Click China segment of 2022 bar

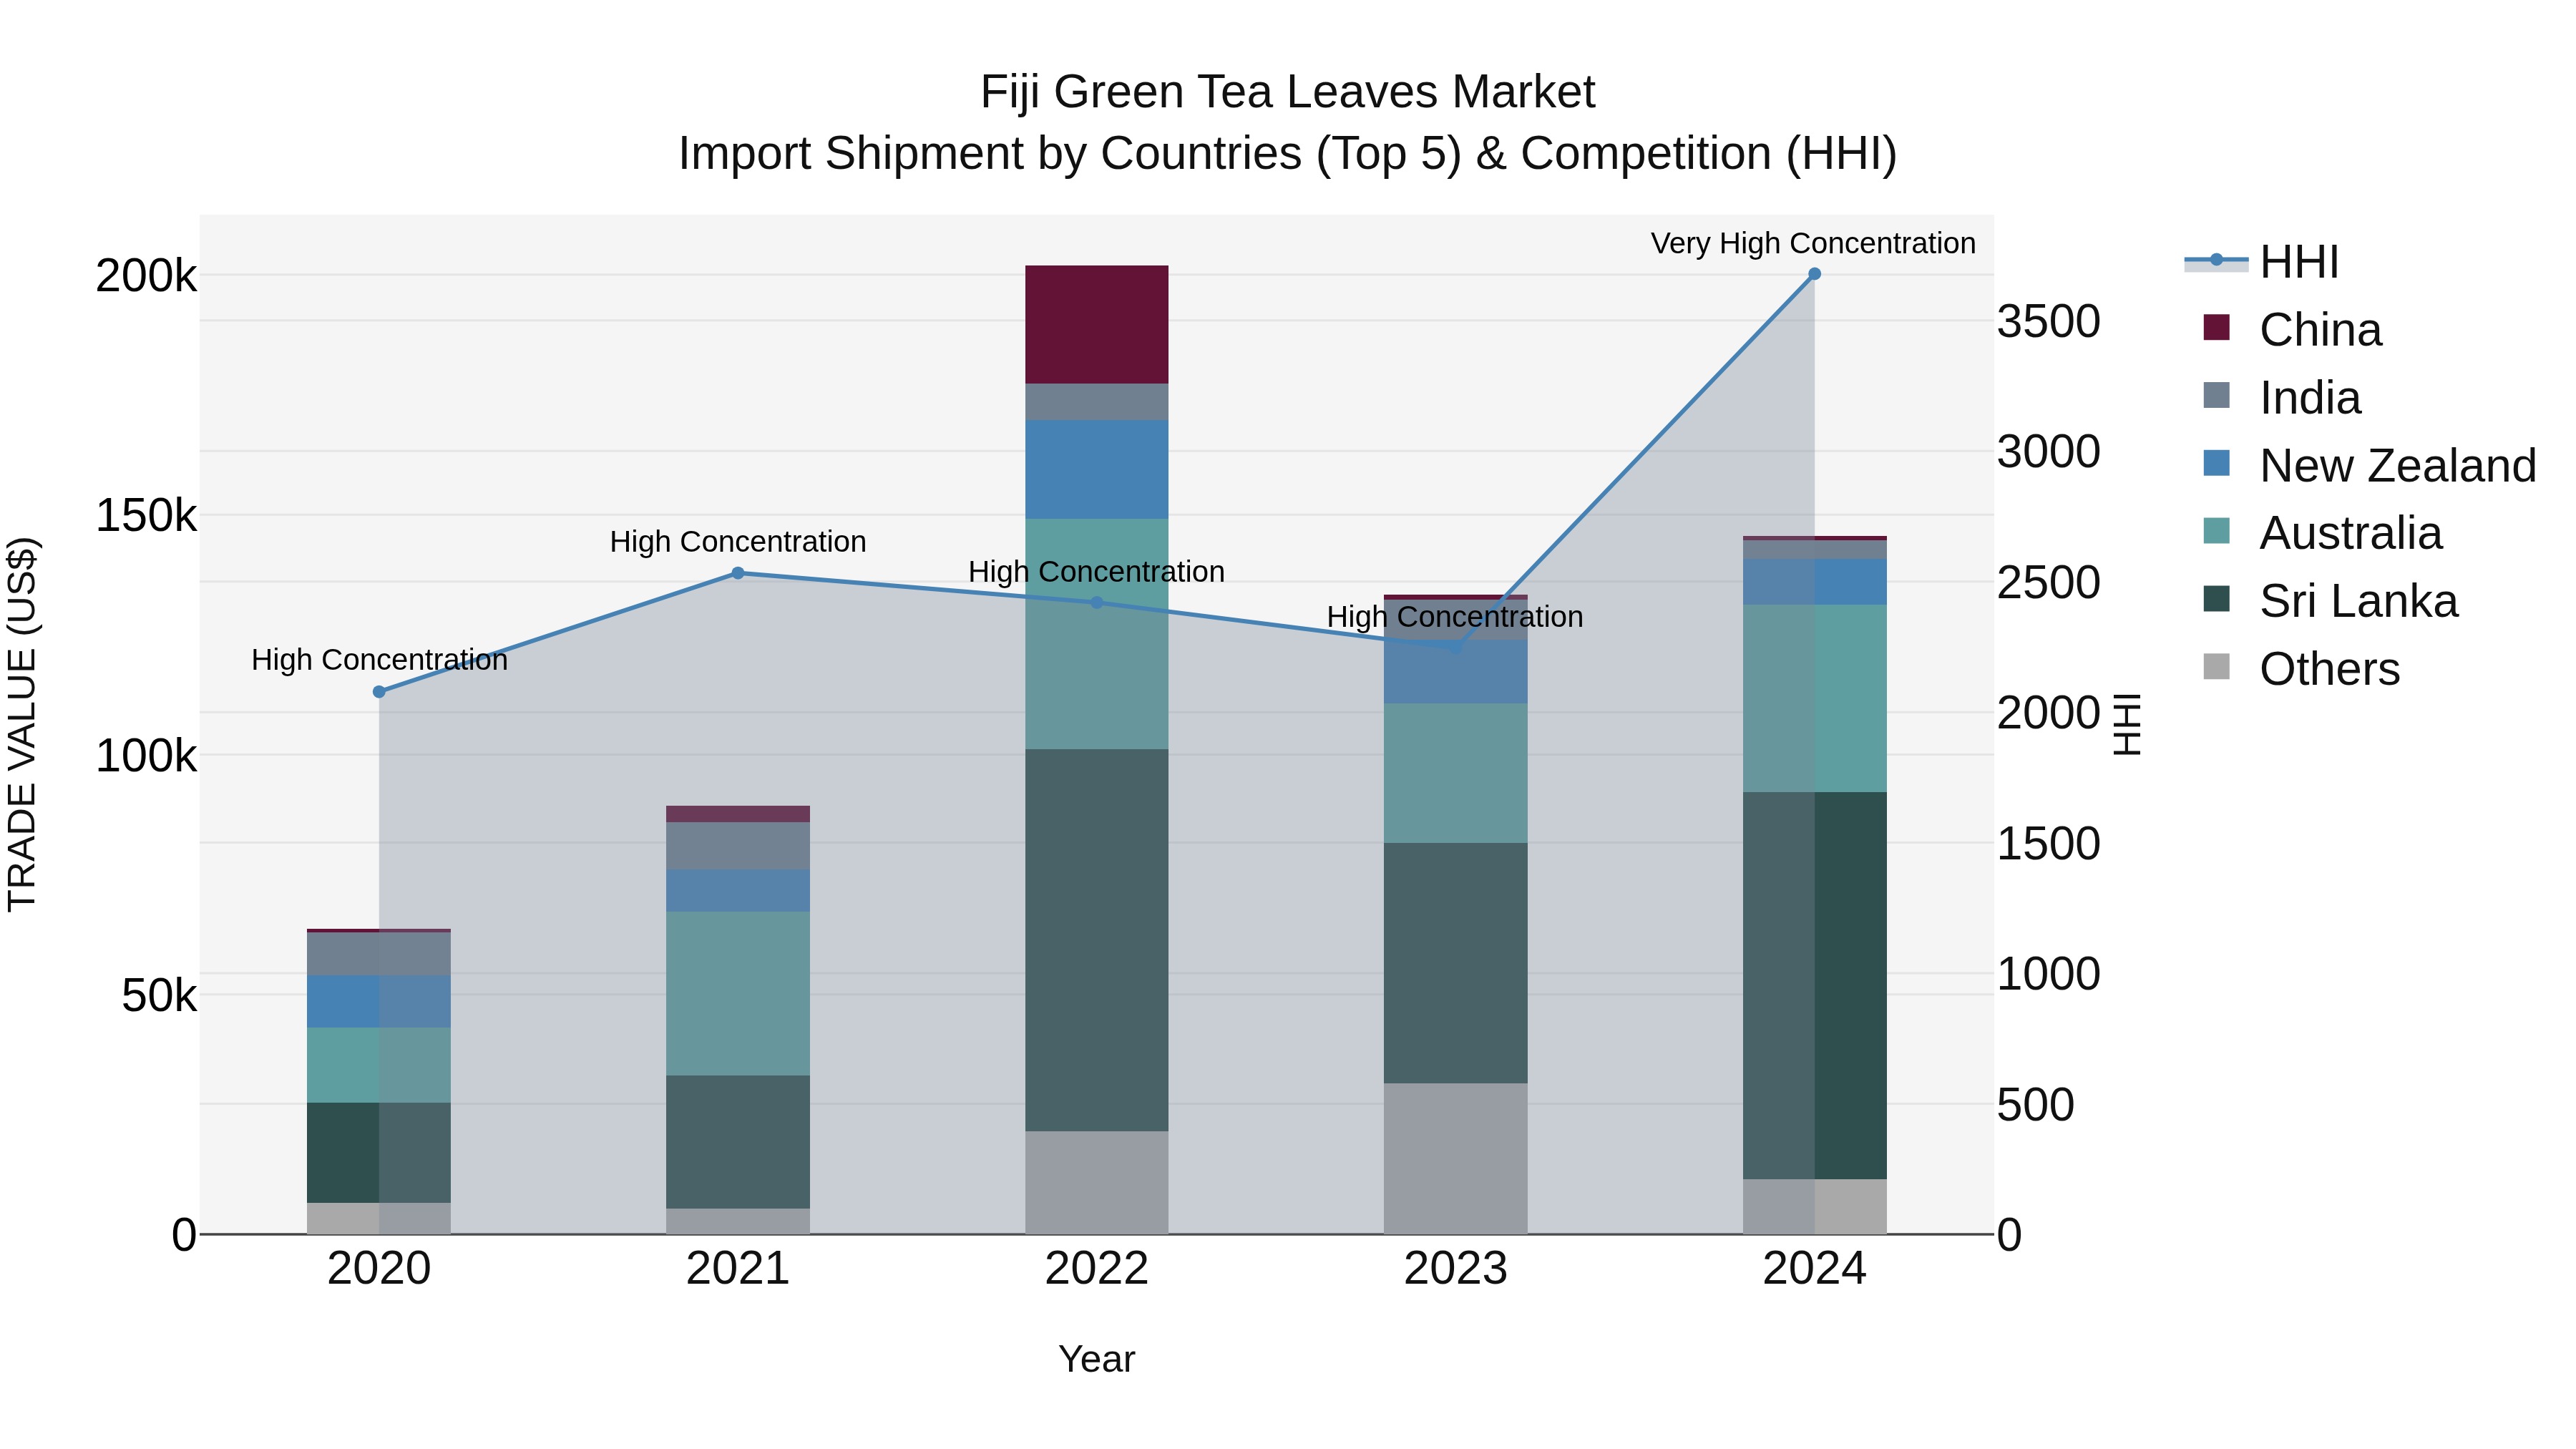1097,325
